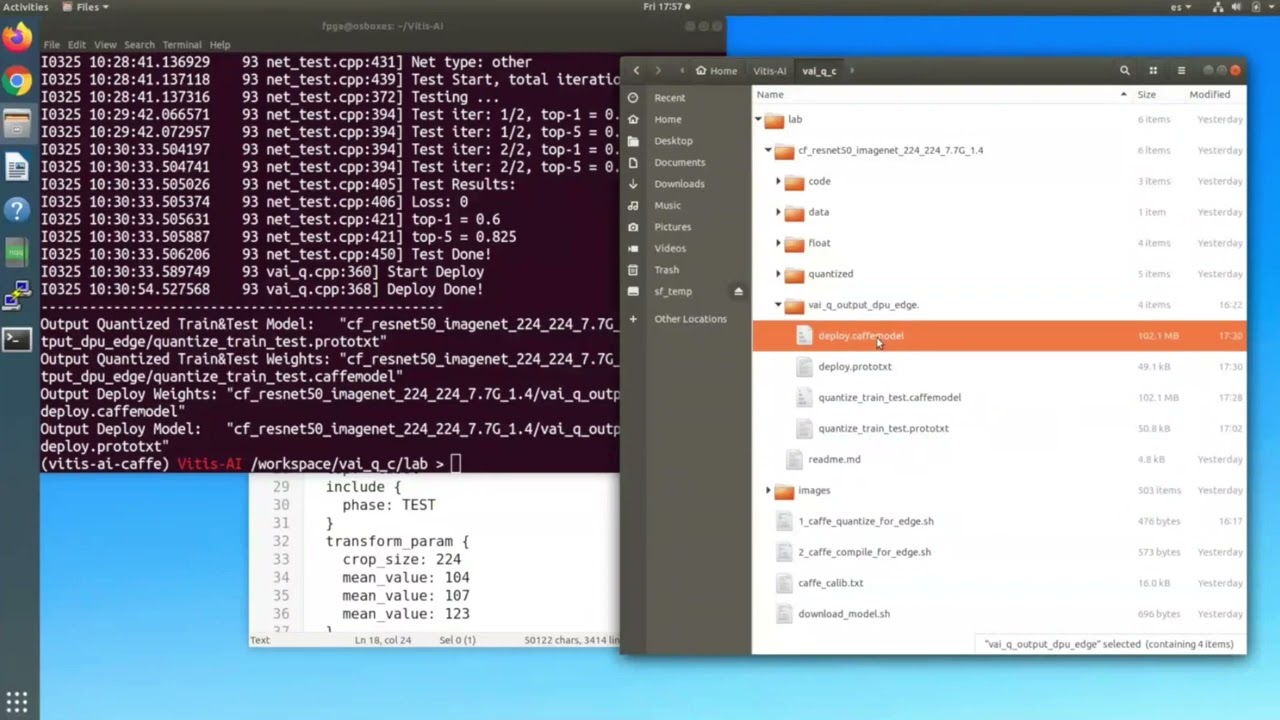Viewport: 1280px width, 720px height.
Task: Click the search icon in Files header
Action: pos(1125,71)
